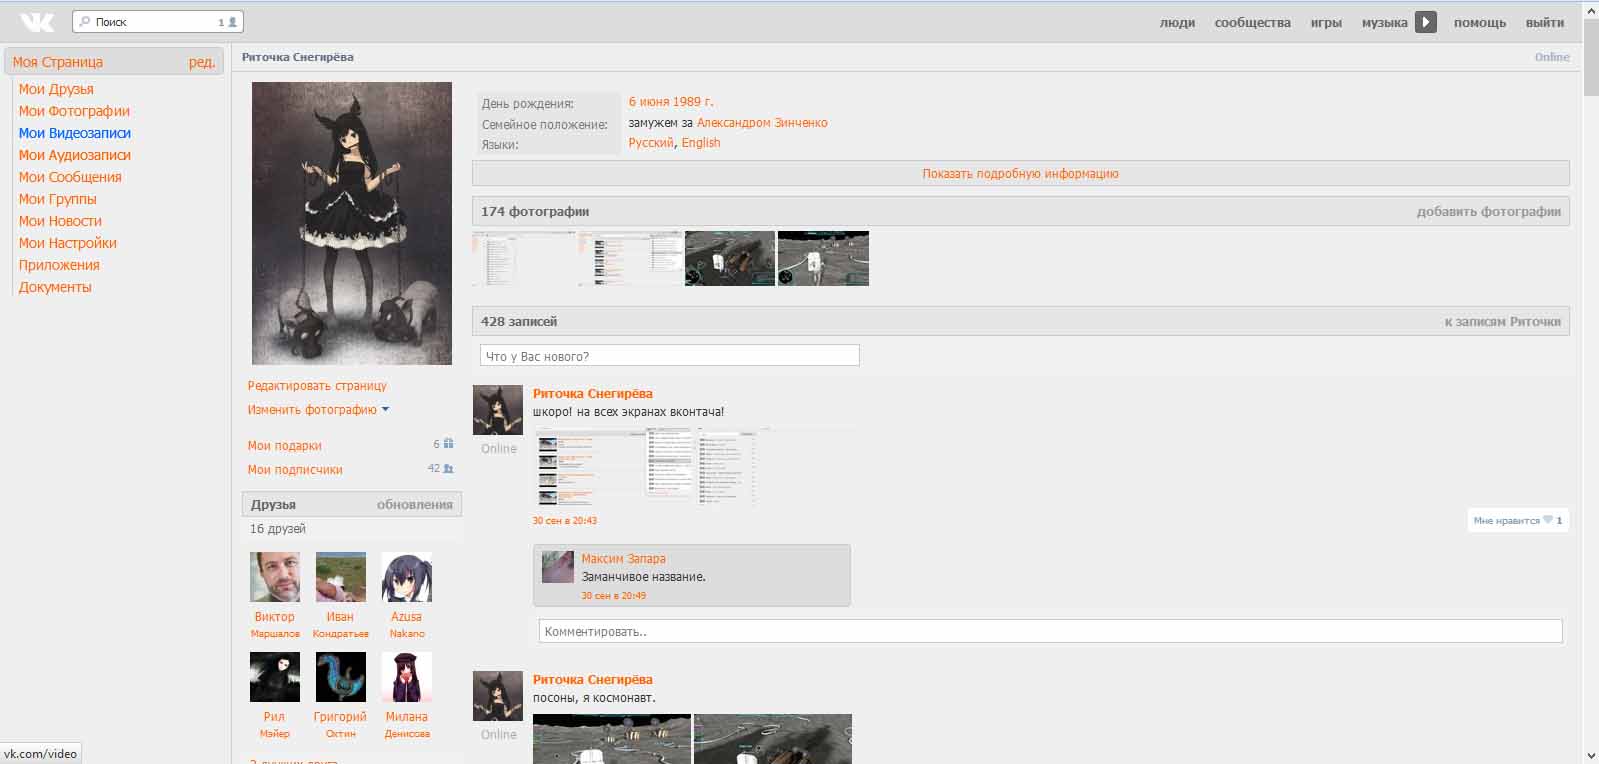Viewport: 1599px width, 764px height.
Task: Open the last photo thumbnail in photo strip
Action: click(823, 259)
